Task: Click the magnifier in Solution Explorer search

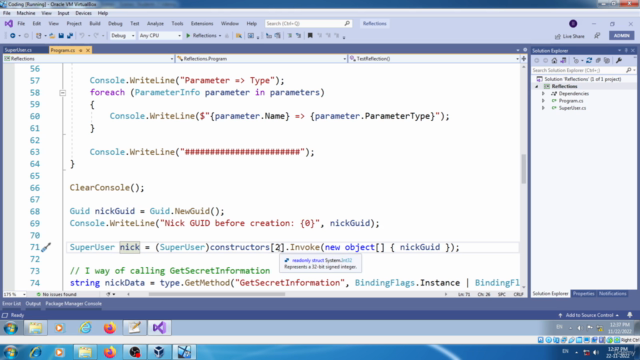Action: pos(629,70)
